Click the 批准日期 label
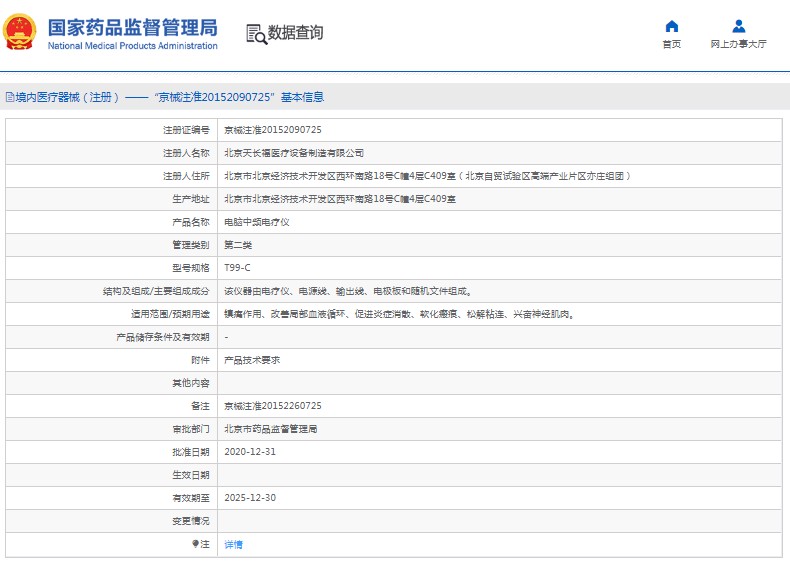Viewport: 790px width, 566px height. click(x=190, y=452)
